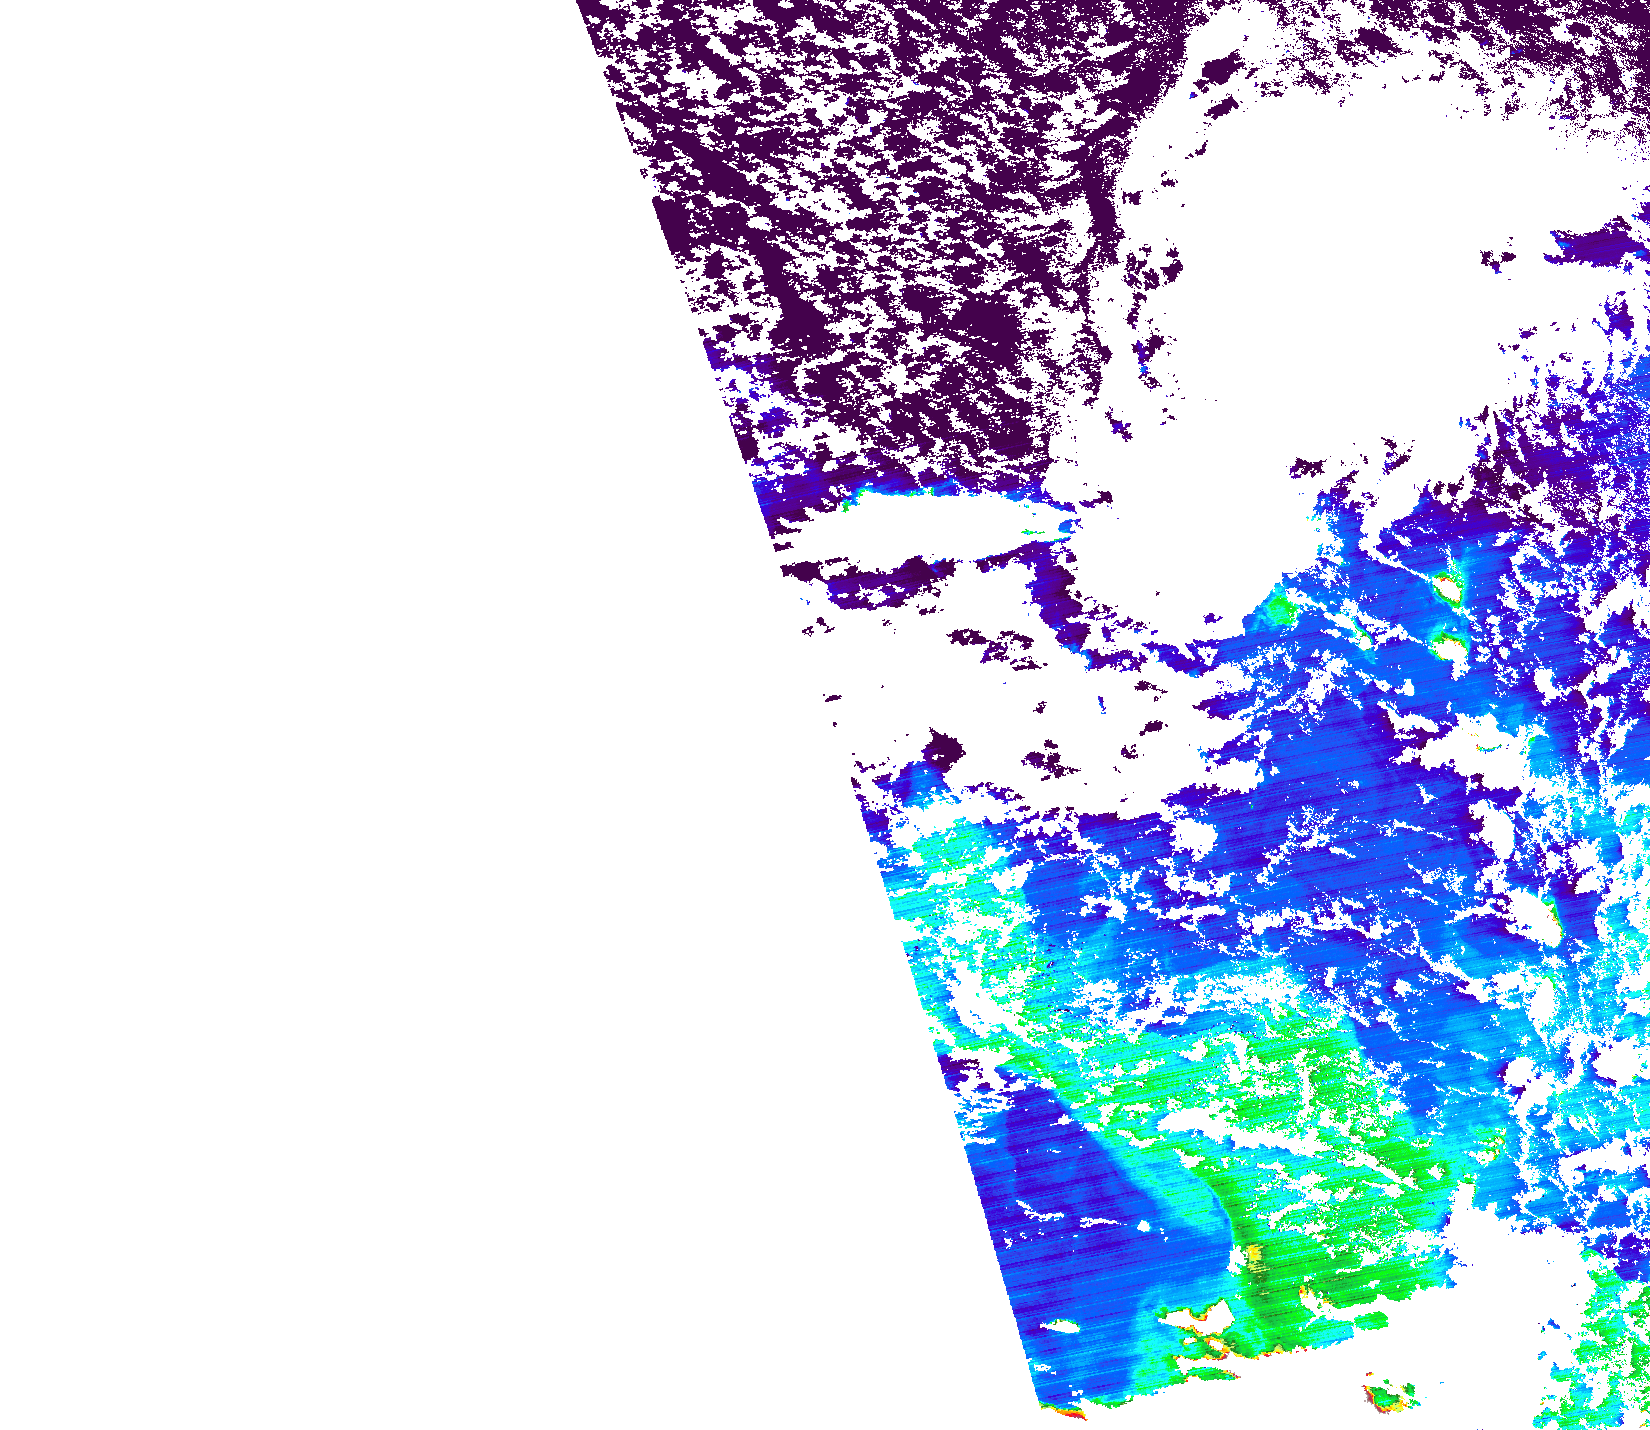Image resolution: width=1650 pixels, height=1430 pixels.
Task: Click the isolated dark purple blob in mid white band
Action: pos(943,747)
